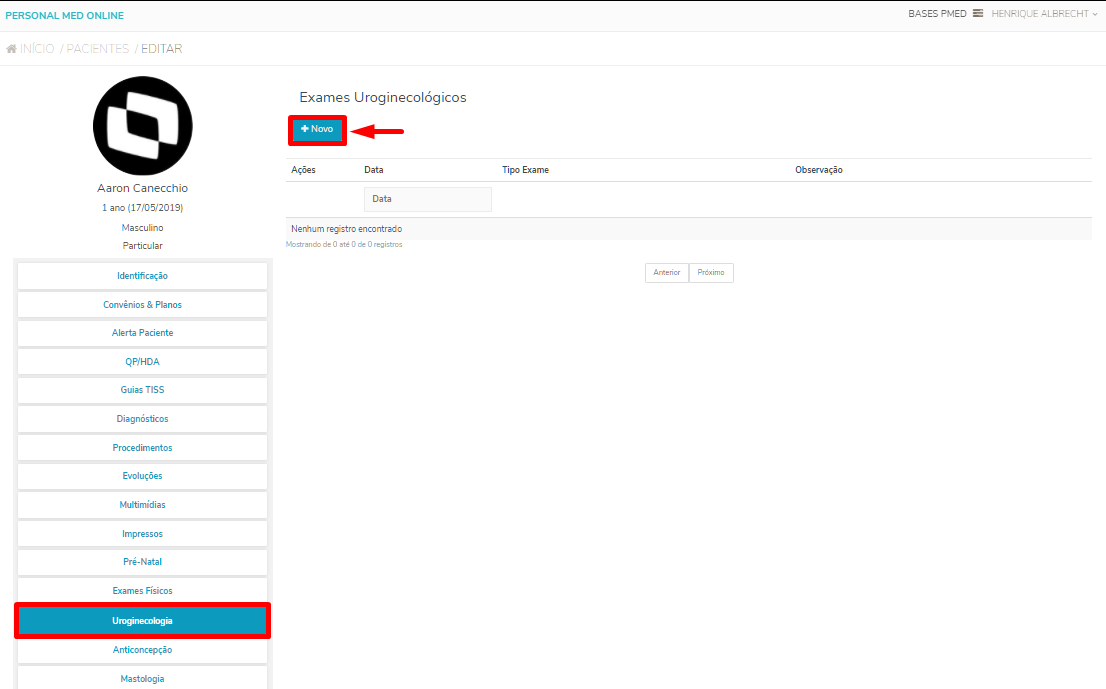Expand the Henrique Albrecht user menu
The height and width of the screenshot is (689, 1106).
click(x=1044, y=13)
